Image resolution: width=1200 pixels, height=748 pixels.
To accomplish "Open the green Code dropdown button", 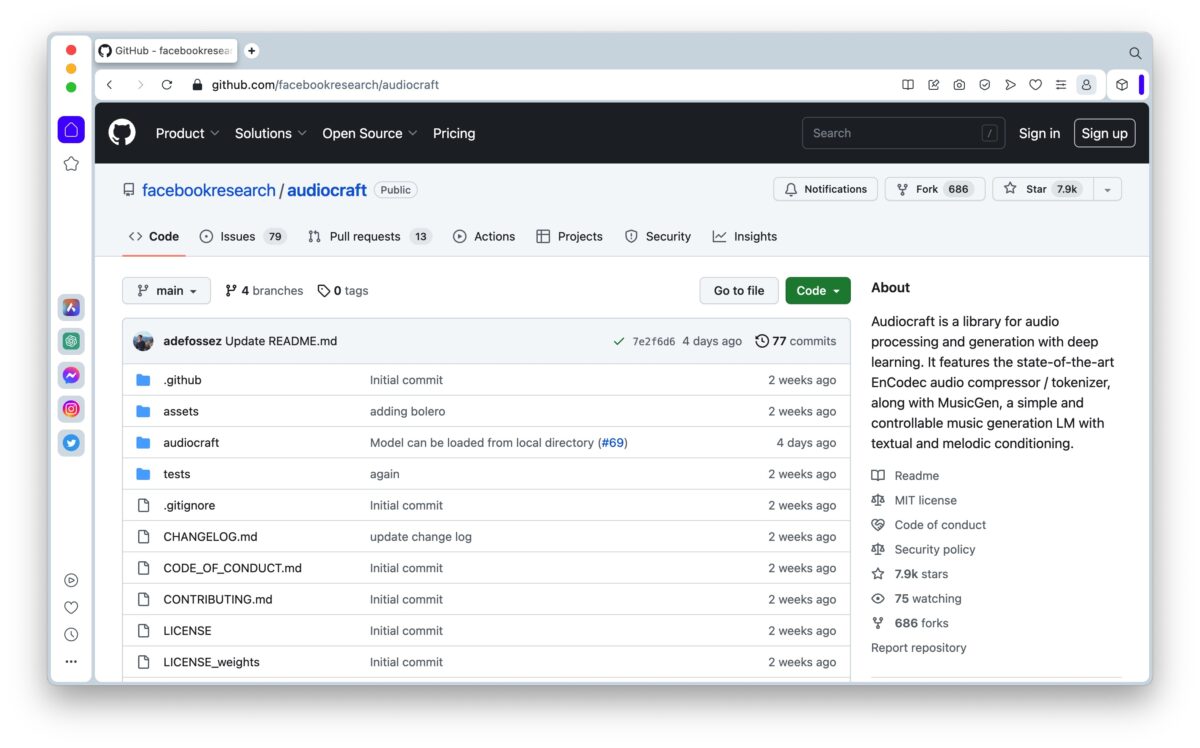I will point(818,291).
